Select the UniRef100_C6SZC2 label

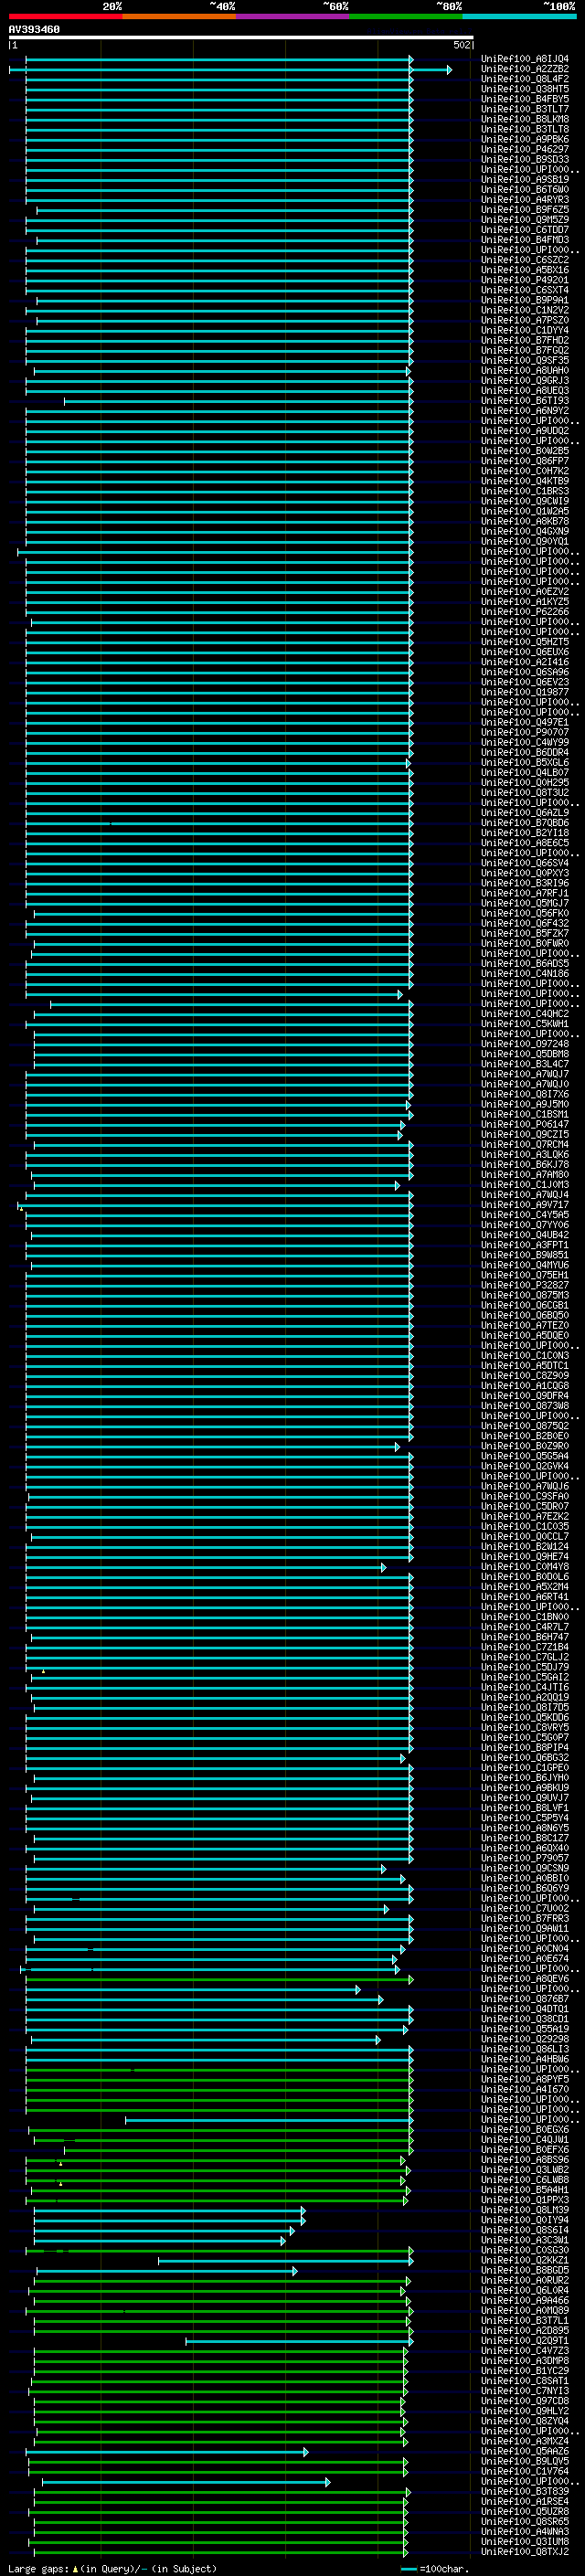[525, 260]
